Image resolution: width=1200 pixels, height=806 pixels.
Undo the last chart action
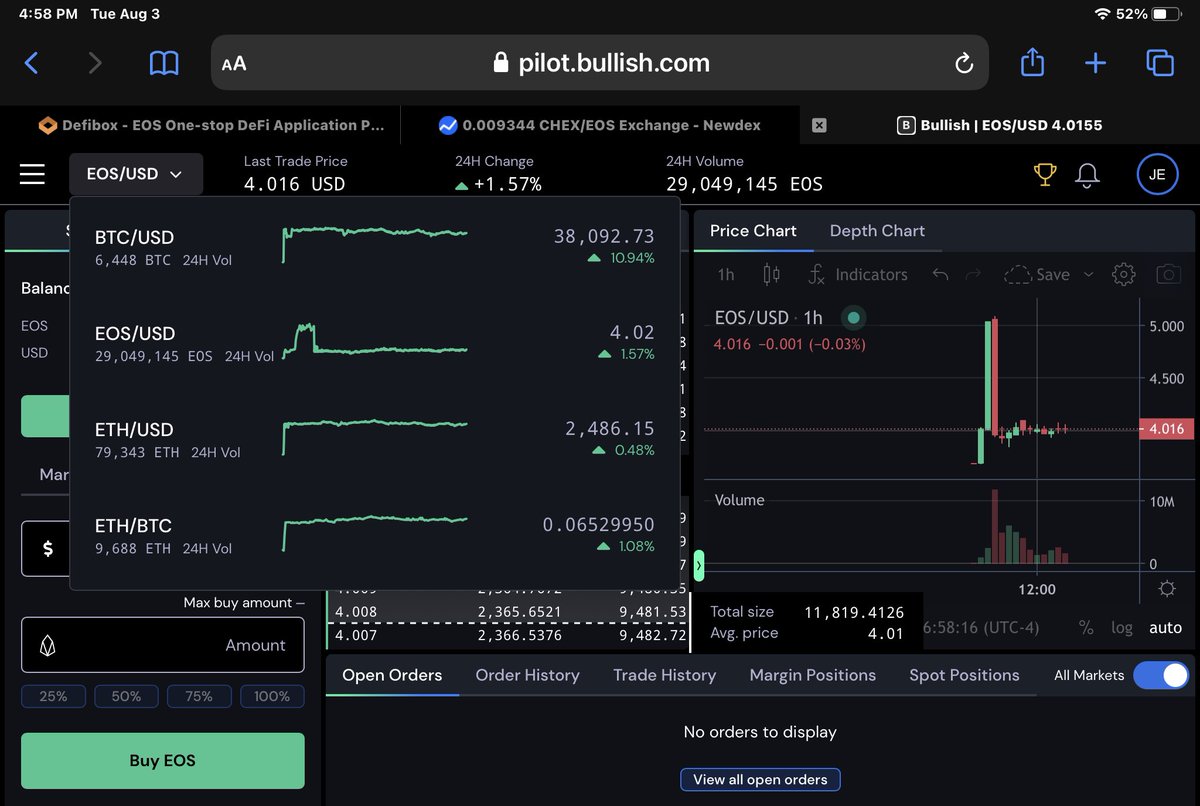[940, 274]
